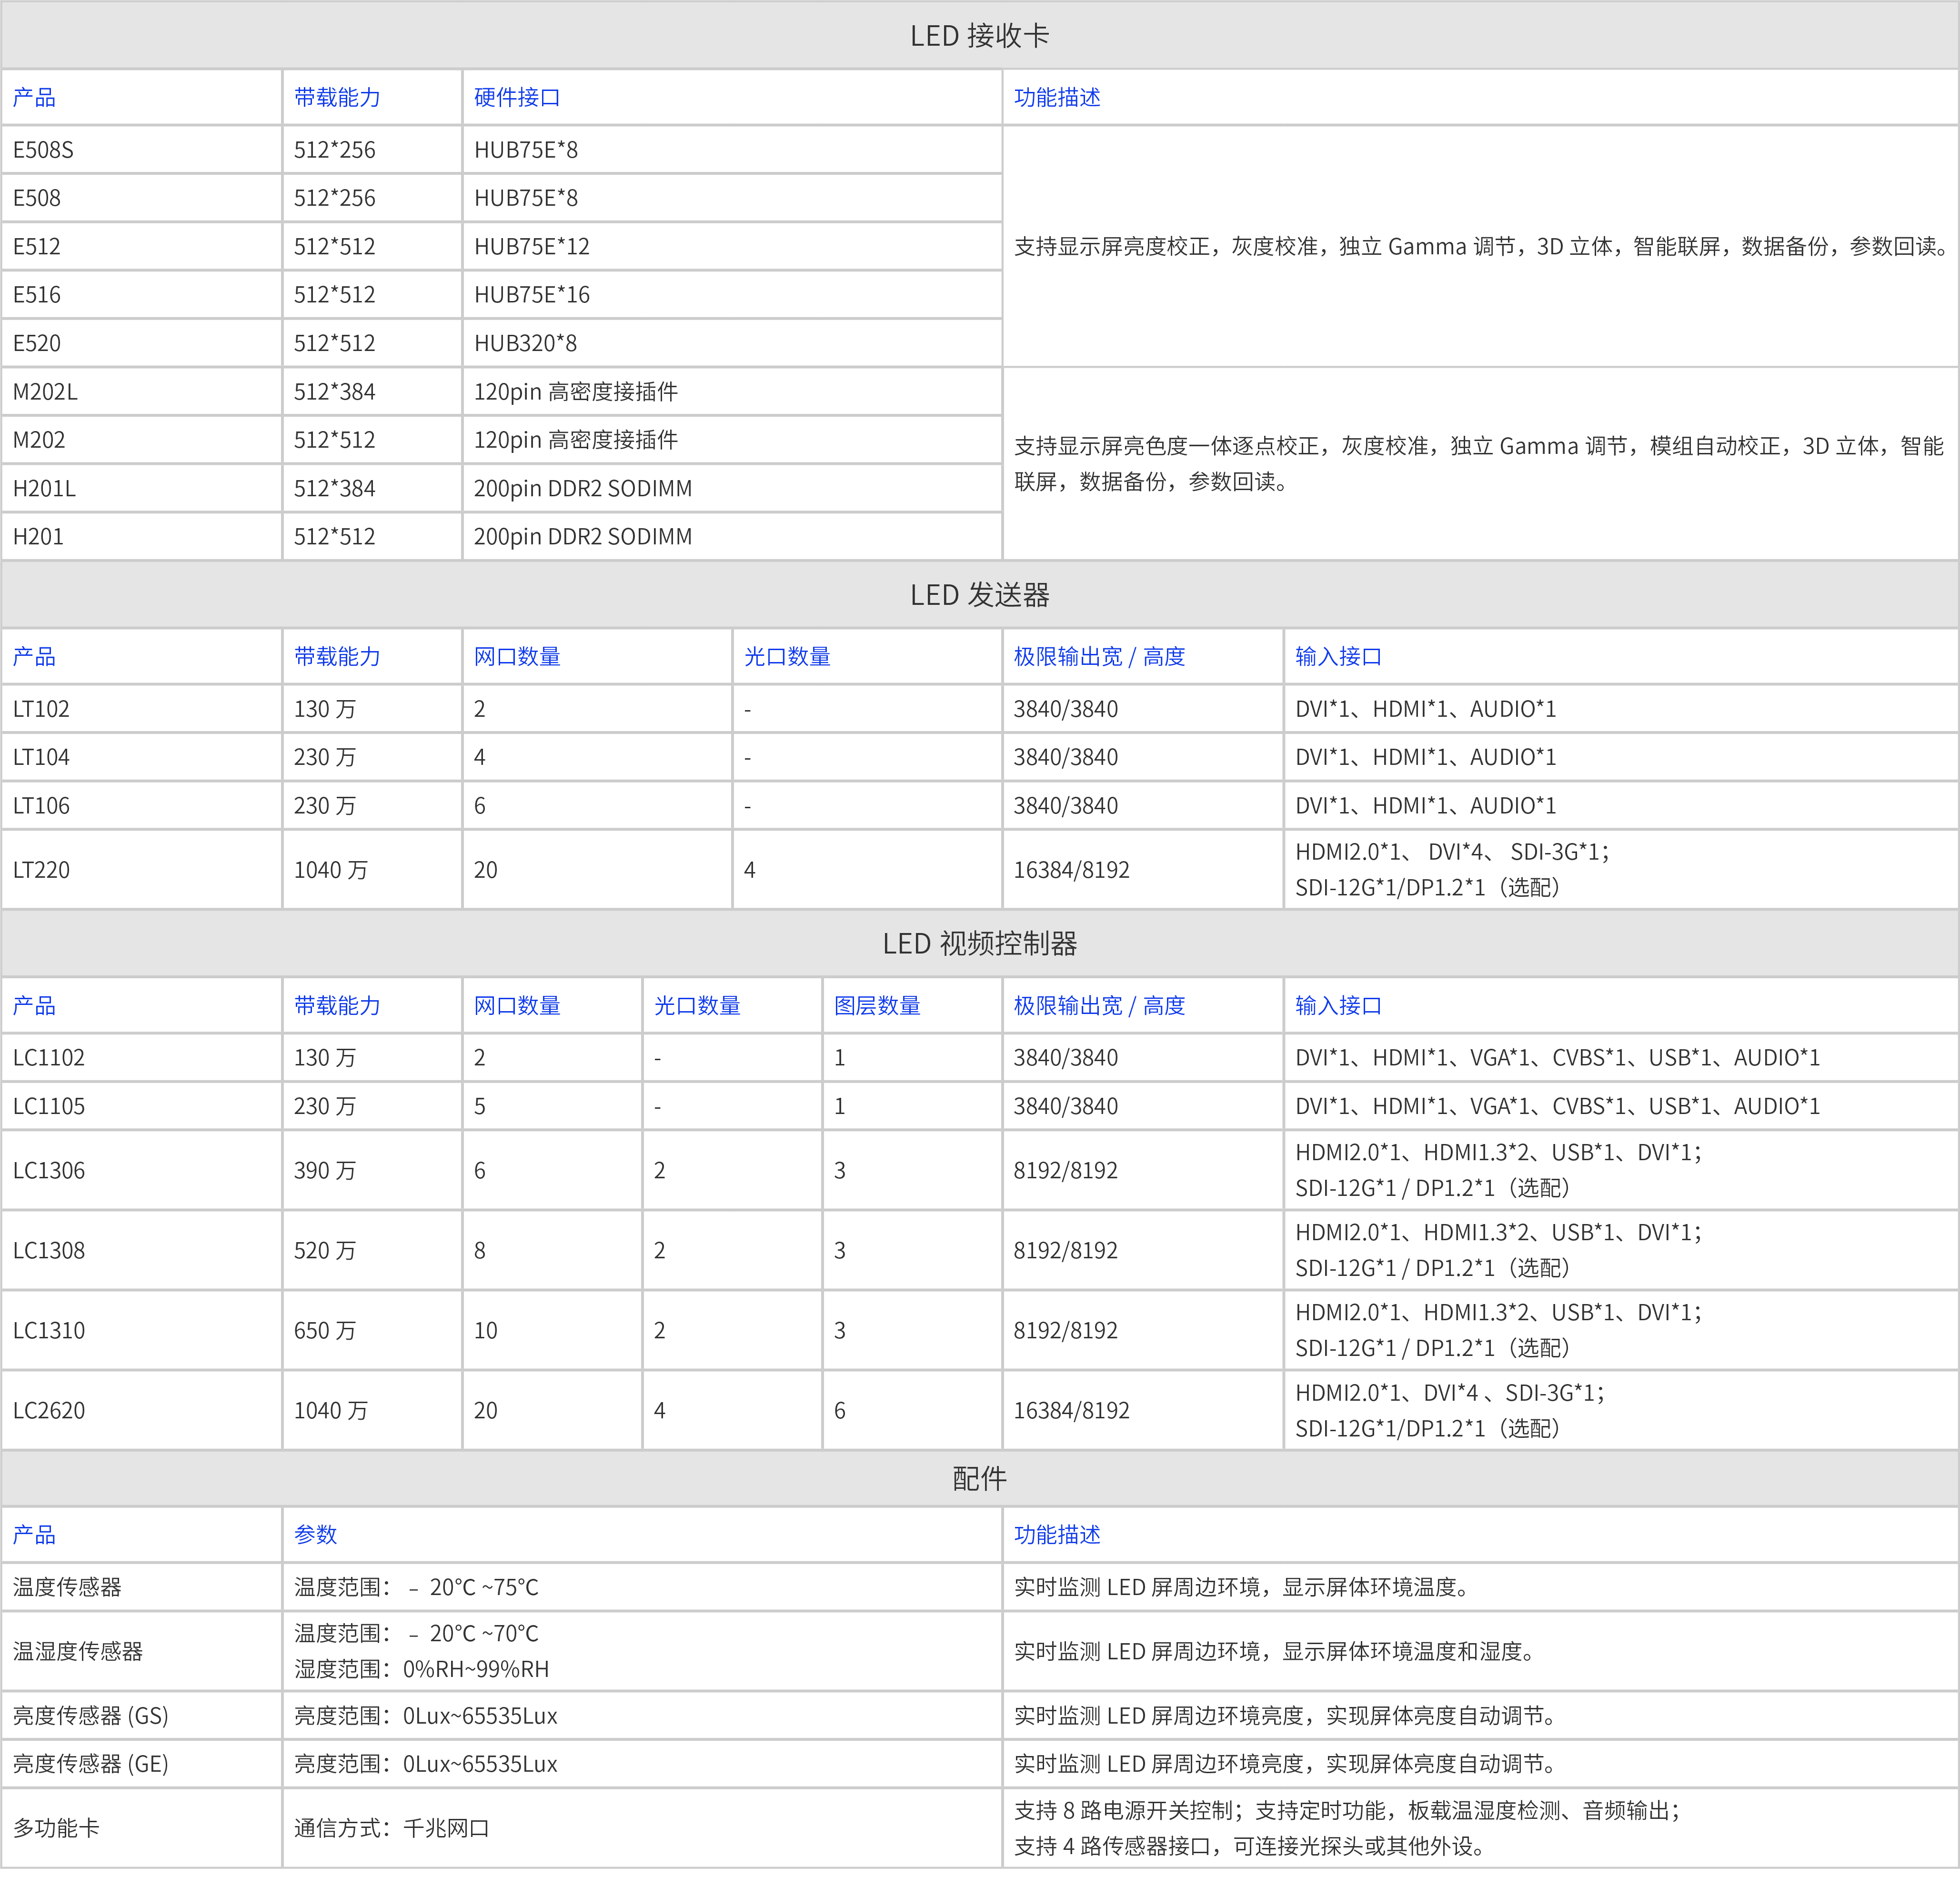Viewport: 1960px width, 1877px height.
Task: Select the LT106 product cell
Action: coord(142,806)
